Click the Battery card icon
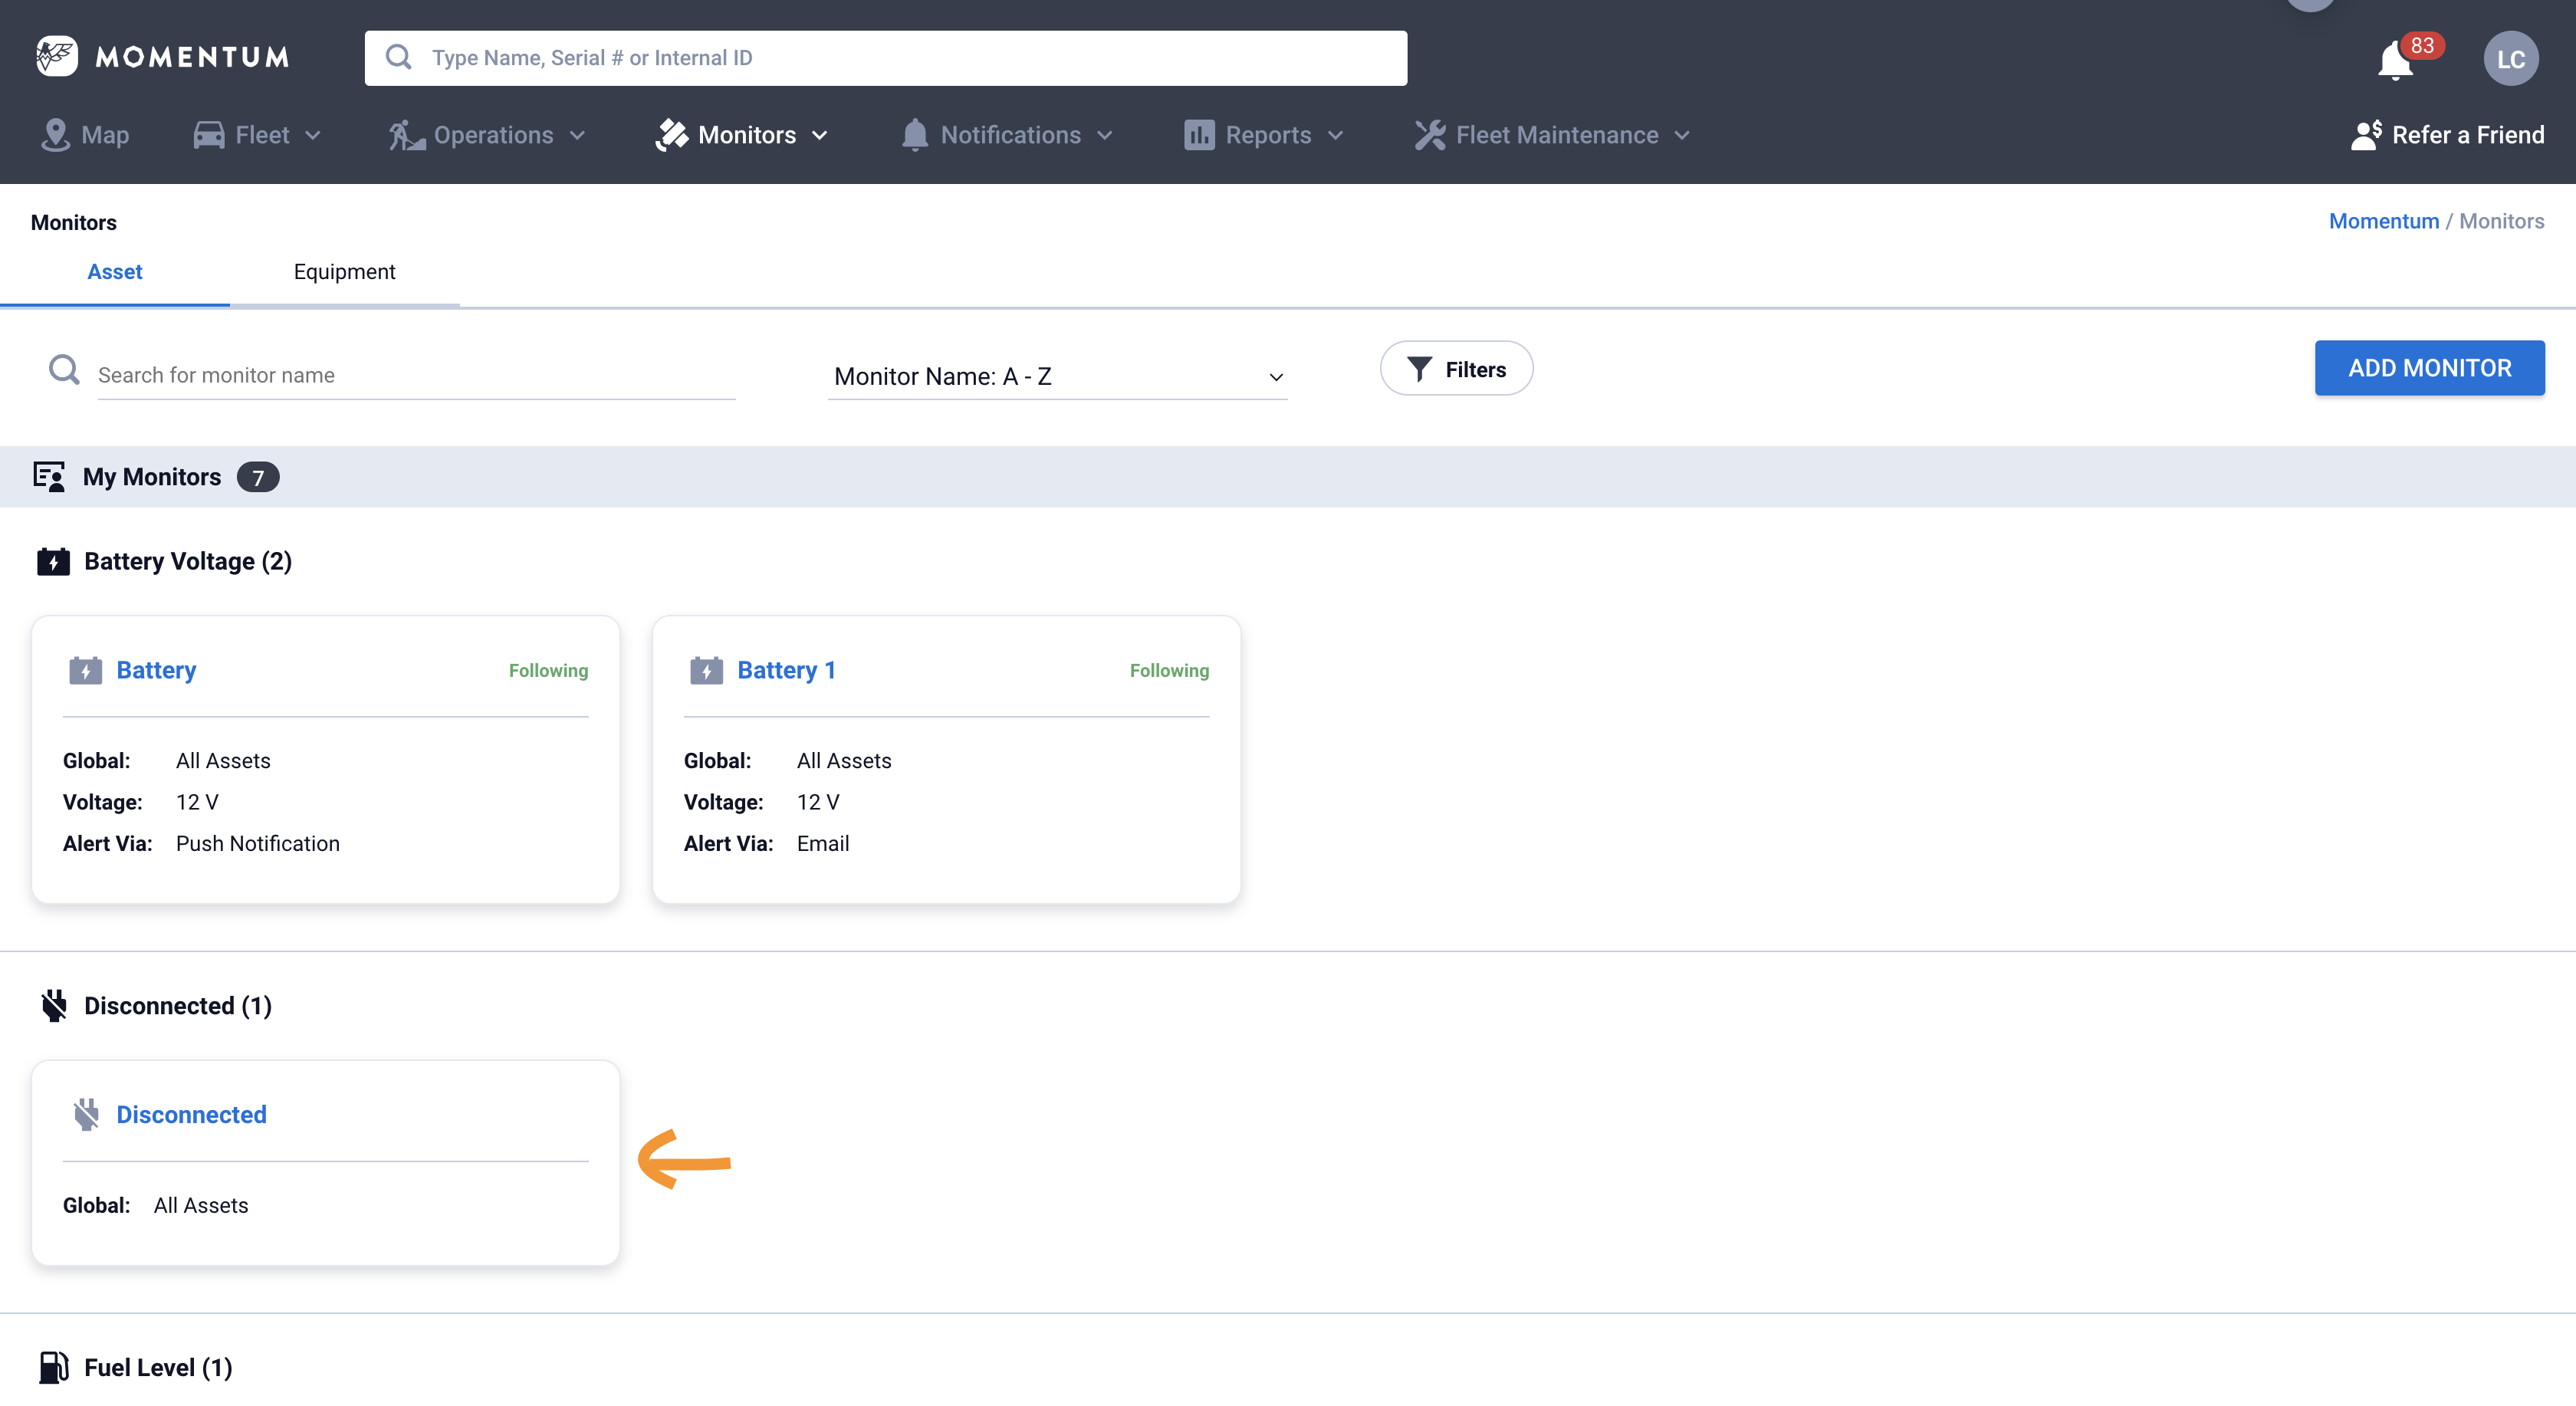This screenshot has width=2576, height=1406. pyautogui.click(x=85, y=670)
